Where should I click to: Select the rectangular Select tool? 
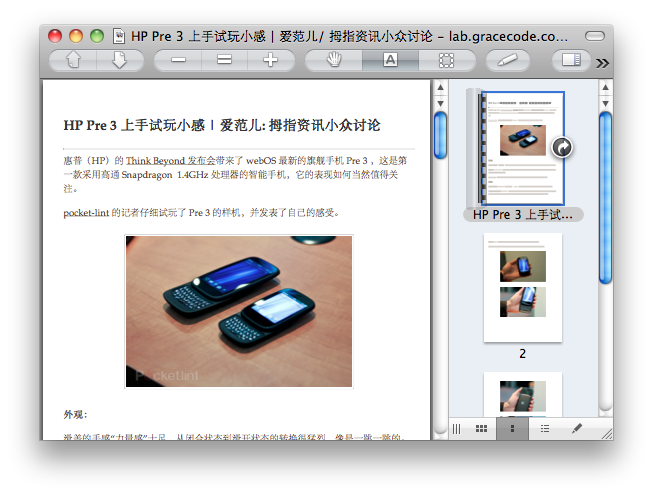click(x=446, y=60)
